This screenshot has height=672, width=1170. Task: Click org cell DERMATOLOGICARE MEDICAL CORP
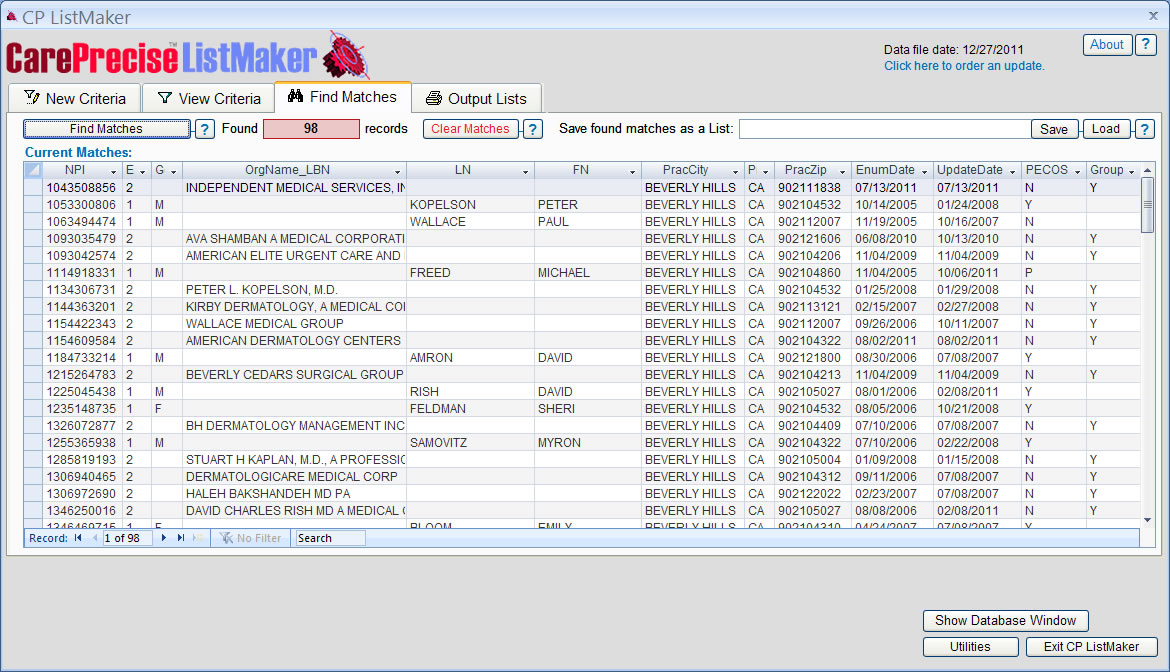click(294, 477)
